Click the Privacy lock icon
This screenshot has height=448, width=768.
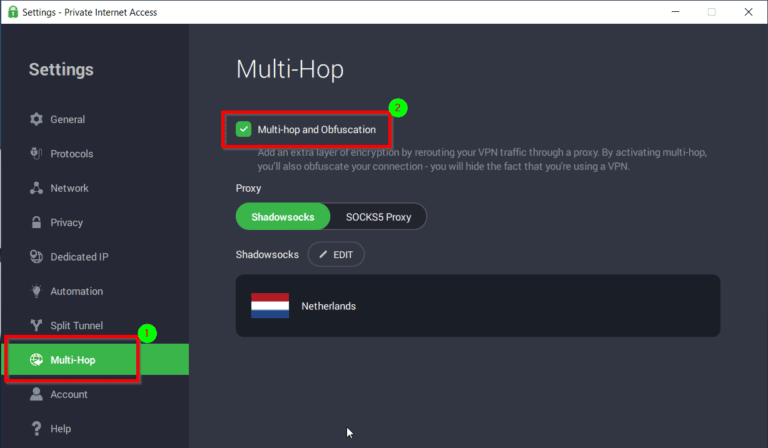[37, 223]
